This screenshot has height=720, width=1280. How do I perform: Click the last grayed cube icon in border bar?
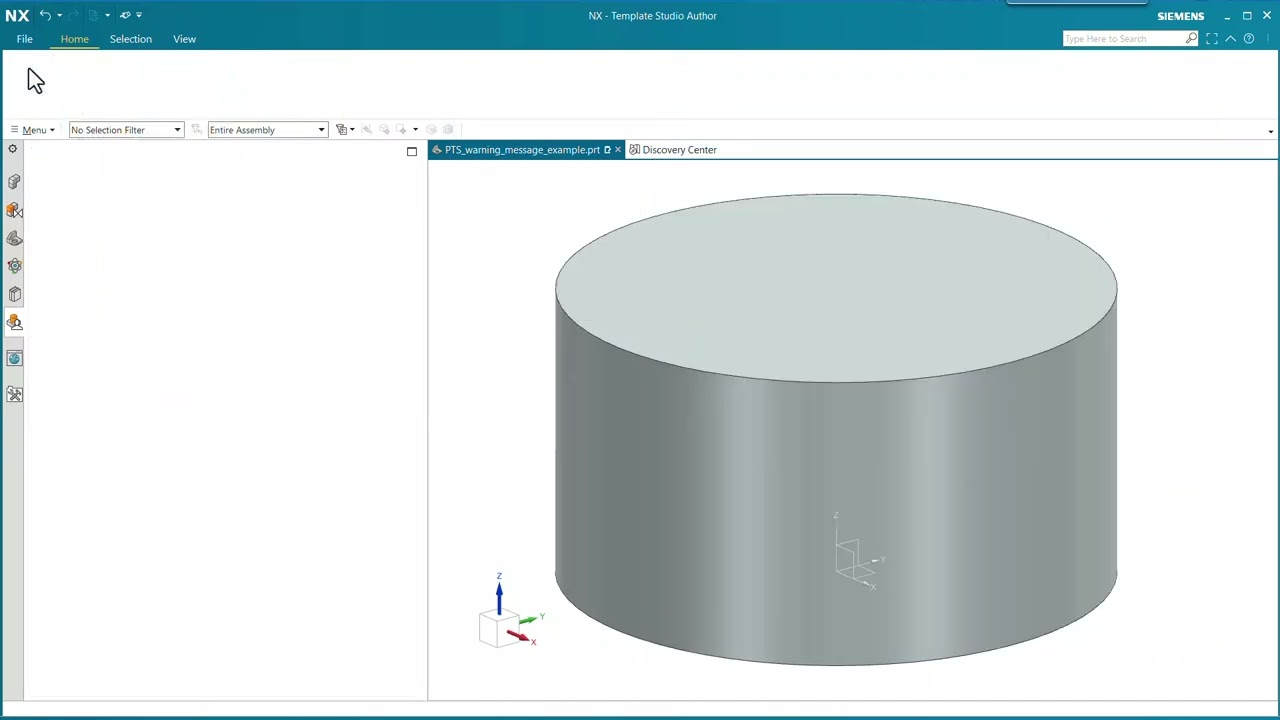coord(448,129)
